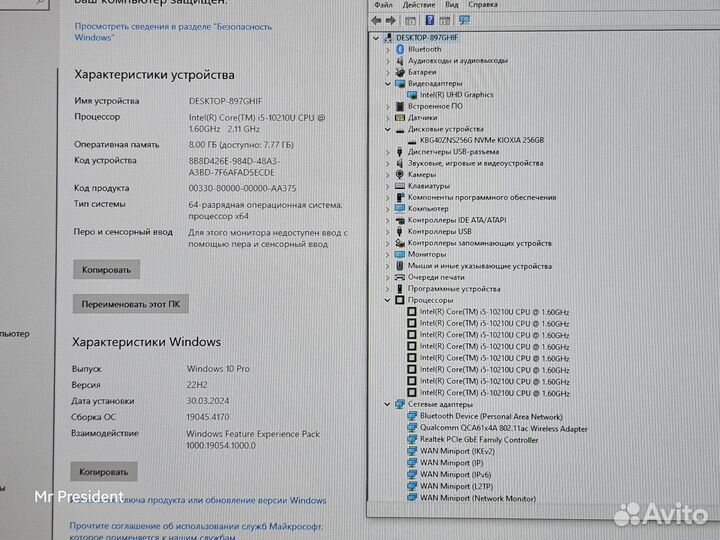Collapse the DESKTOP-897GHIF root node

pyautogui.click(x=376, y=38)
